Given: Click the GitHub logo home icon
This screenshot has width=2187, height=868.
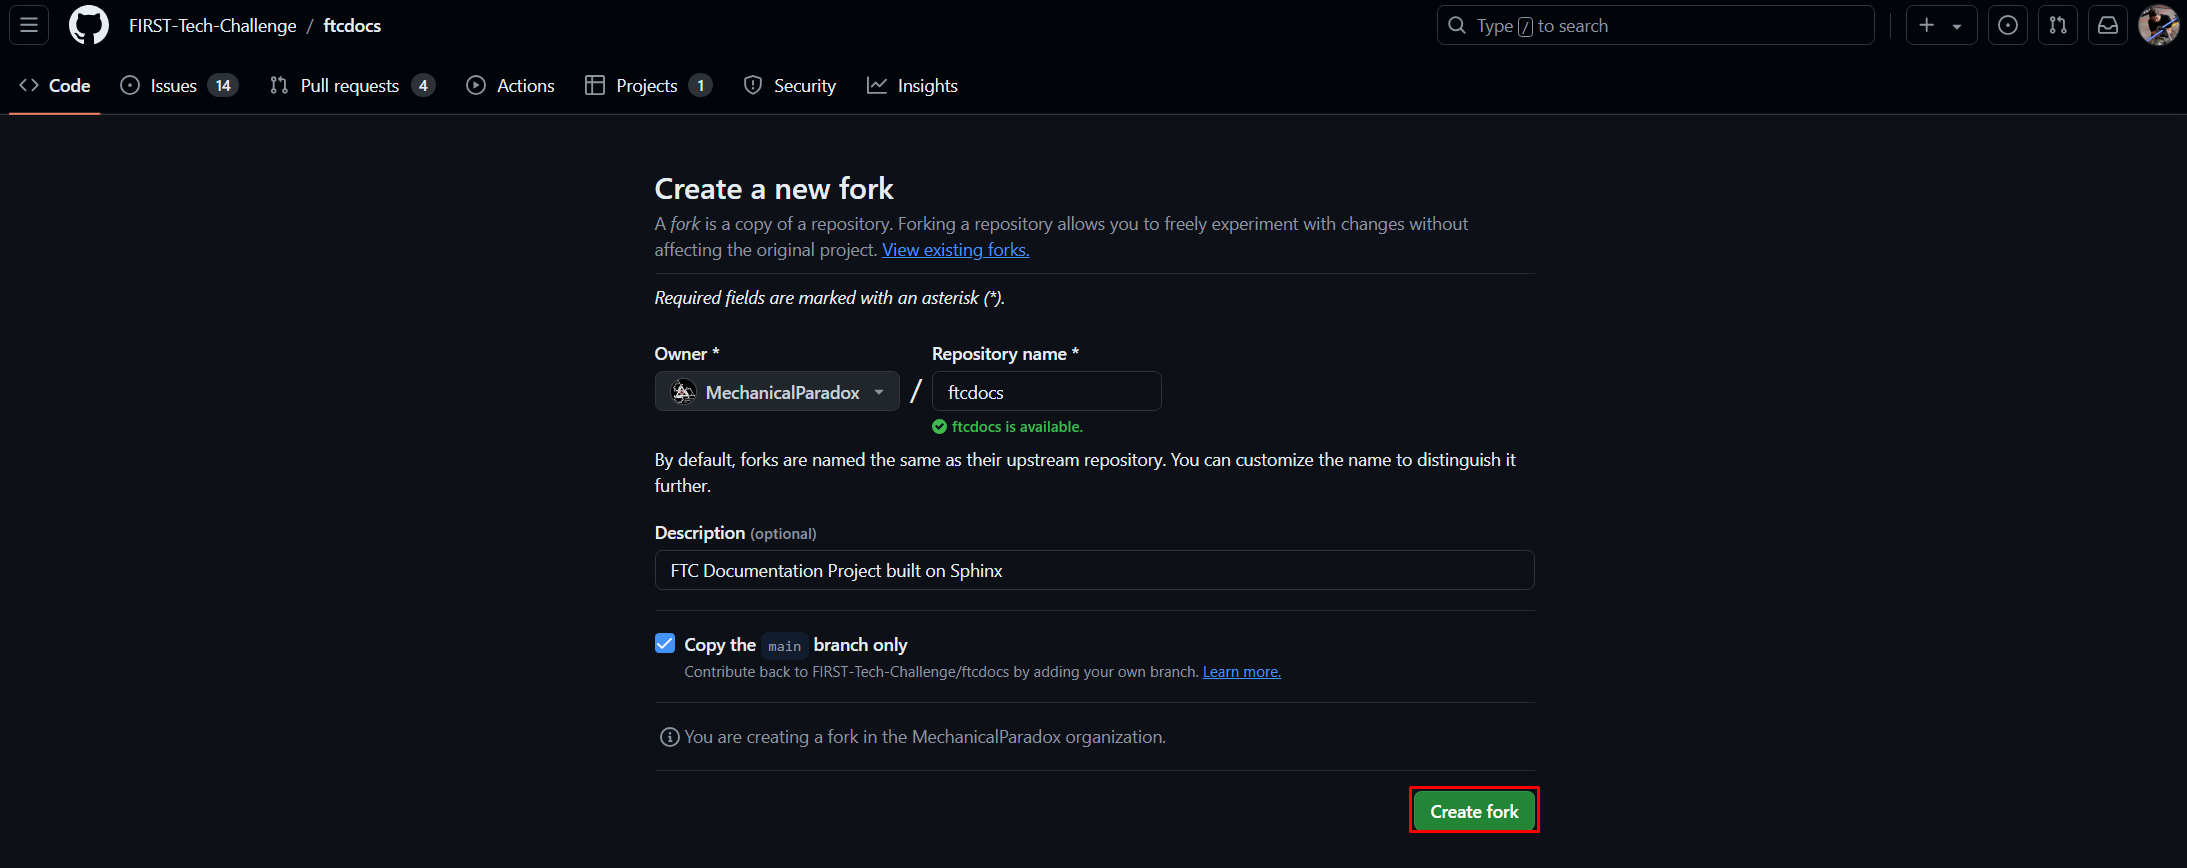Looking at the screenshot, I should pos(88,25).
